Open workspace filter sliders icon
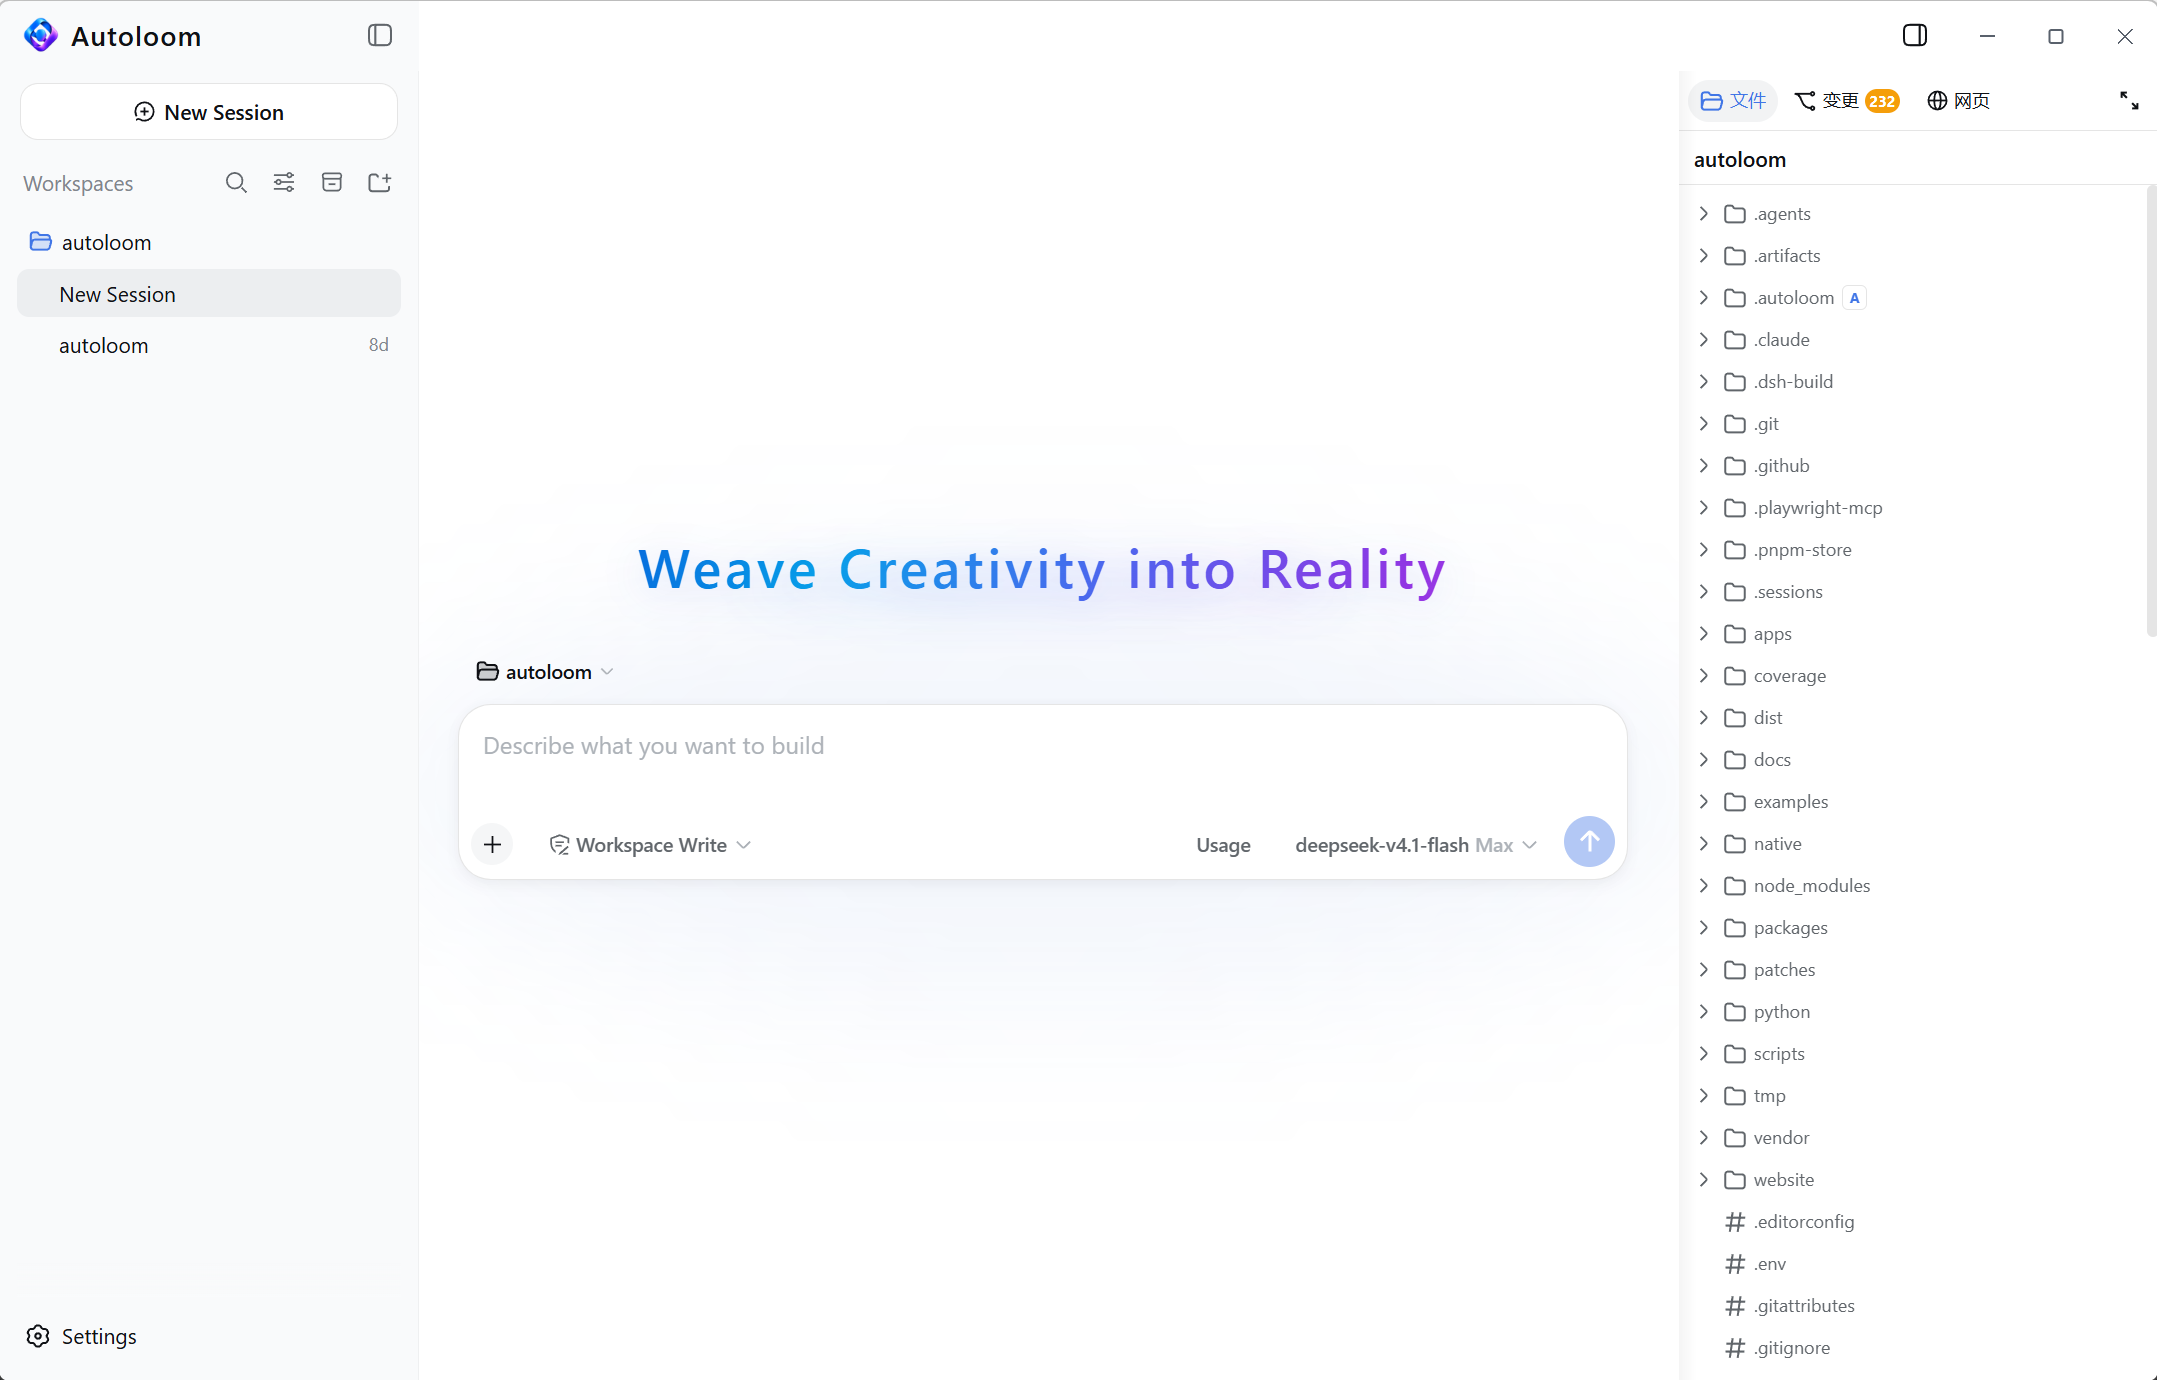Viewport: 2157px width, 1380px height. (x=284, y=182)
